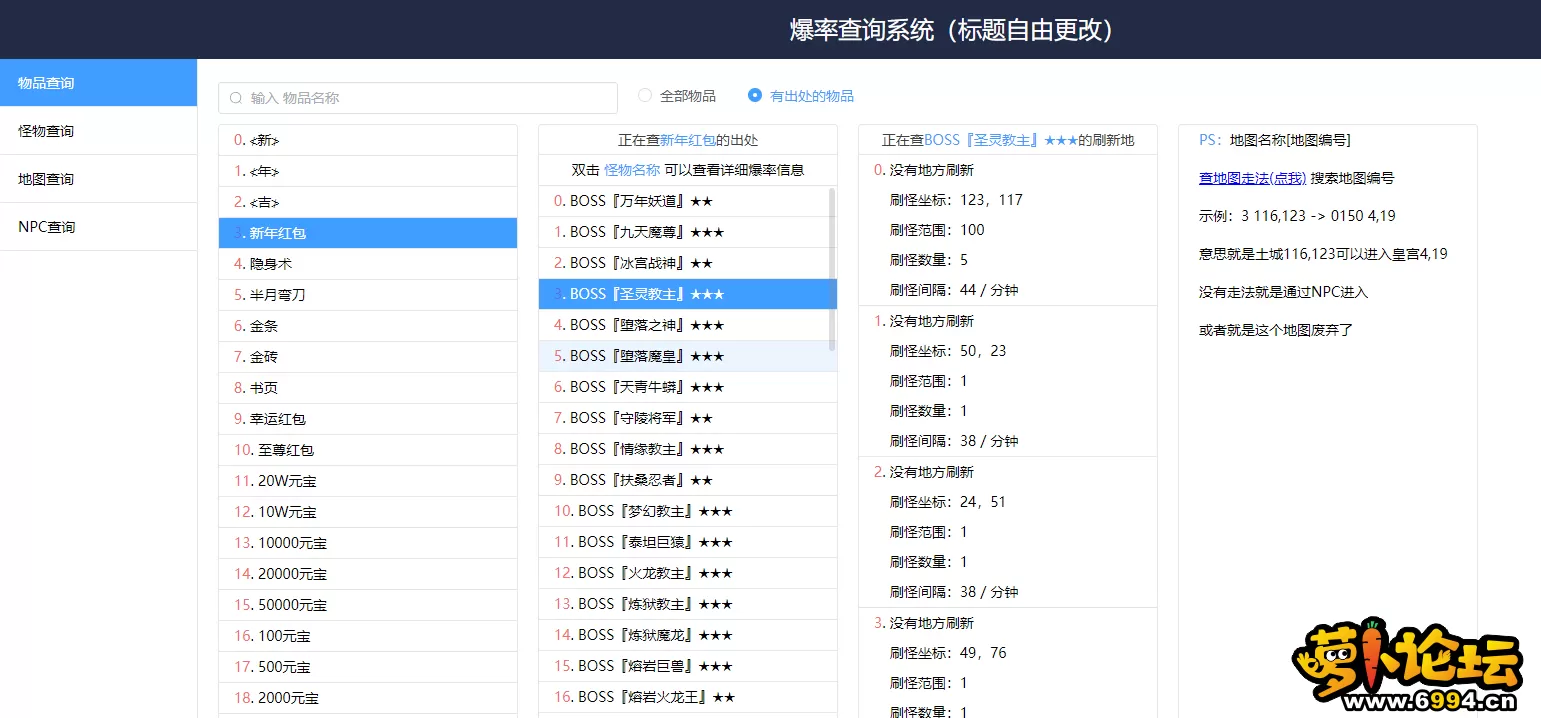Viewport: 1541px width, 718px height.
Task: Select item 18. 2000元宝
Action: point(368,698)
